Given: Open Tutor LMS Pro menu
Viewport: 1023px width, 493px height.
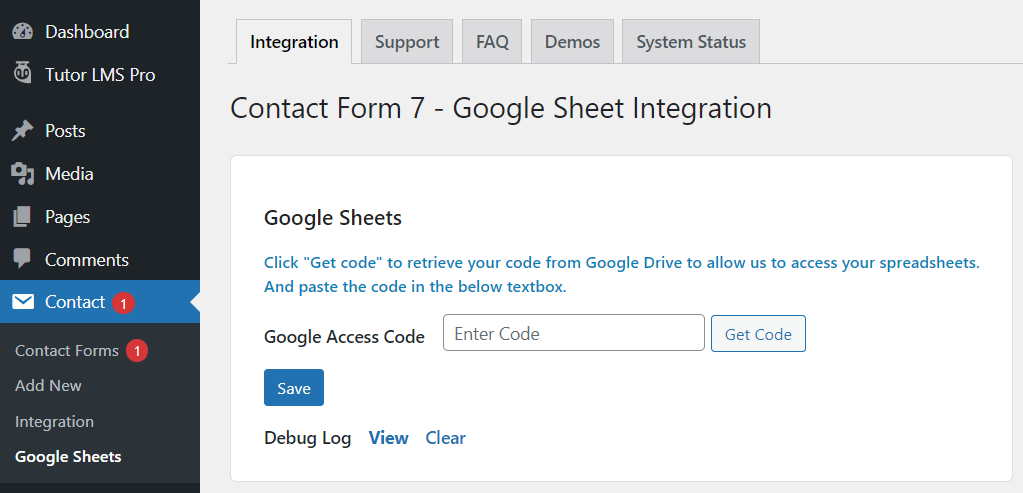Looking at the screenshot, I should [x=100, y=74].
